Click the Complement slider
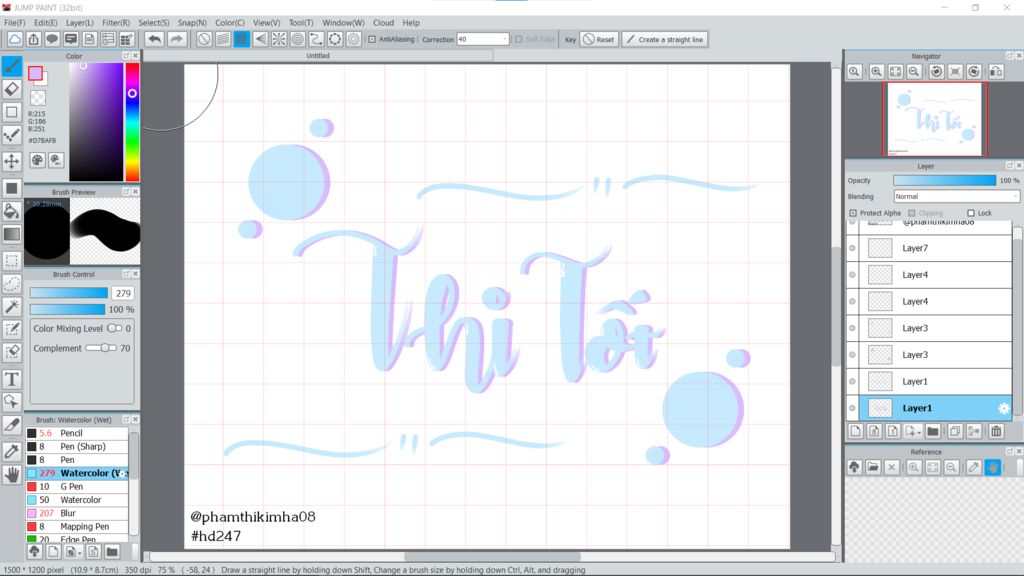1024x576 pixels. 101,348
